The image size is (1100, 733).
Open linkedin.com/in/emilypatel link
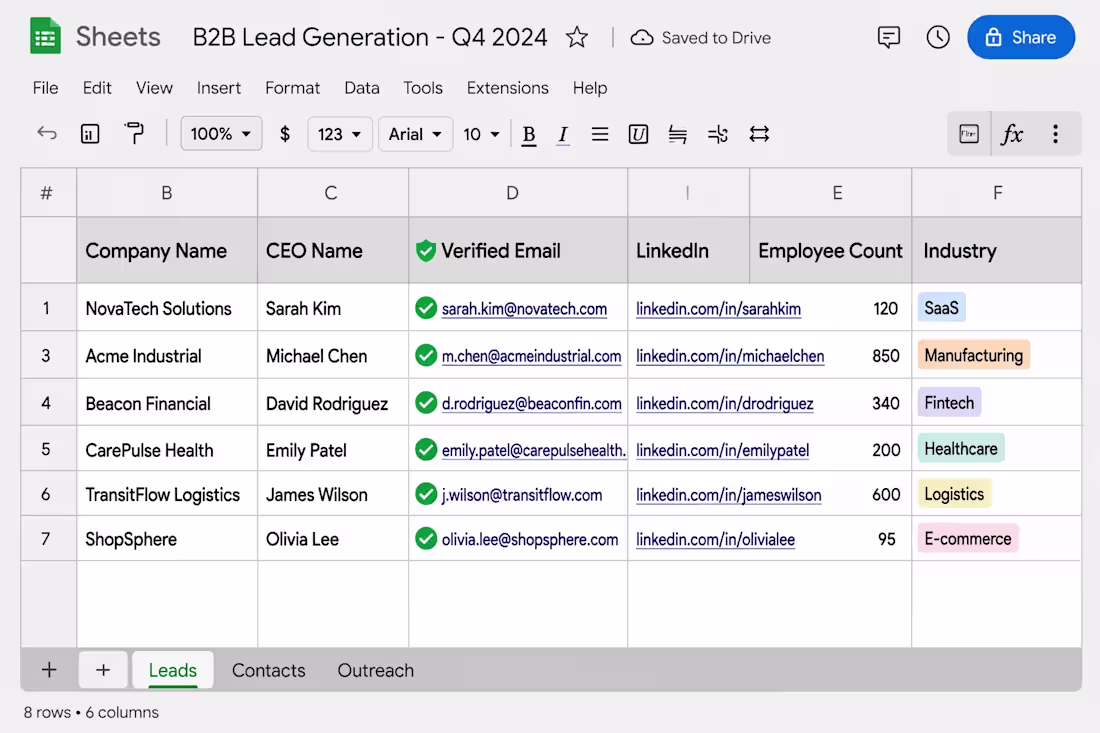coord(723,450)
